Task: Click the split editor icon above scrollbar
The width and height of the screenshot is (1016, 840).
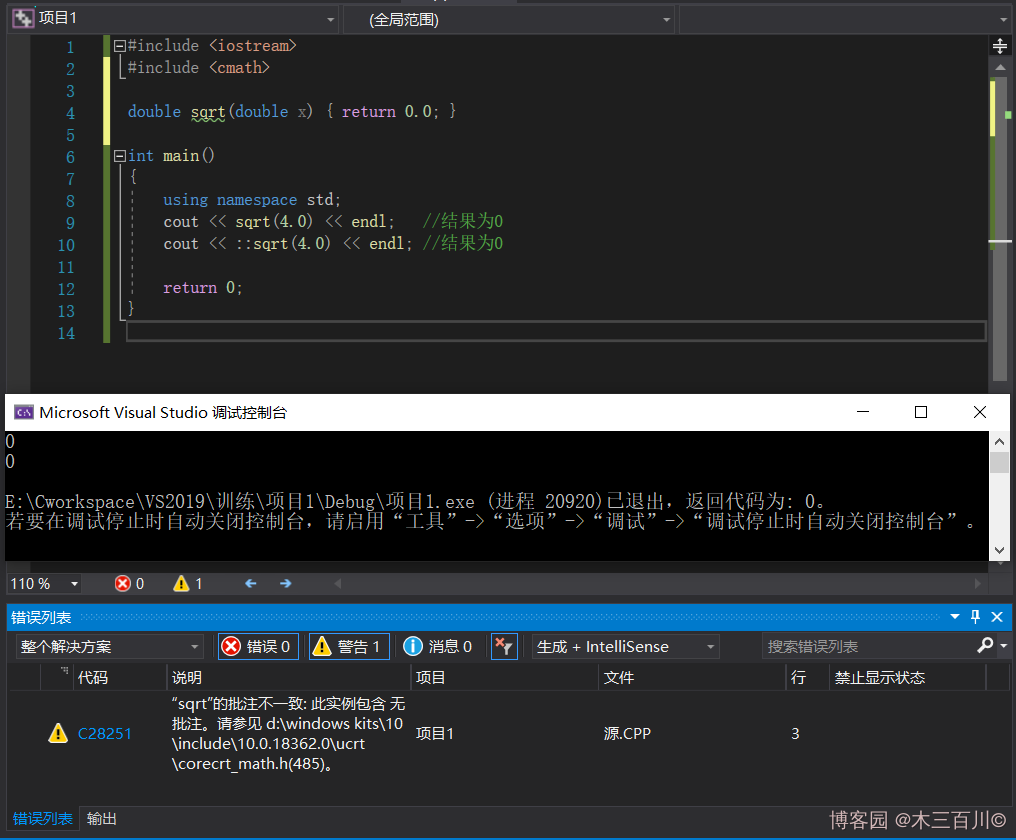Action: pyautogui.click(x=999, y=46)
